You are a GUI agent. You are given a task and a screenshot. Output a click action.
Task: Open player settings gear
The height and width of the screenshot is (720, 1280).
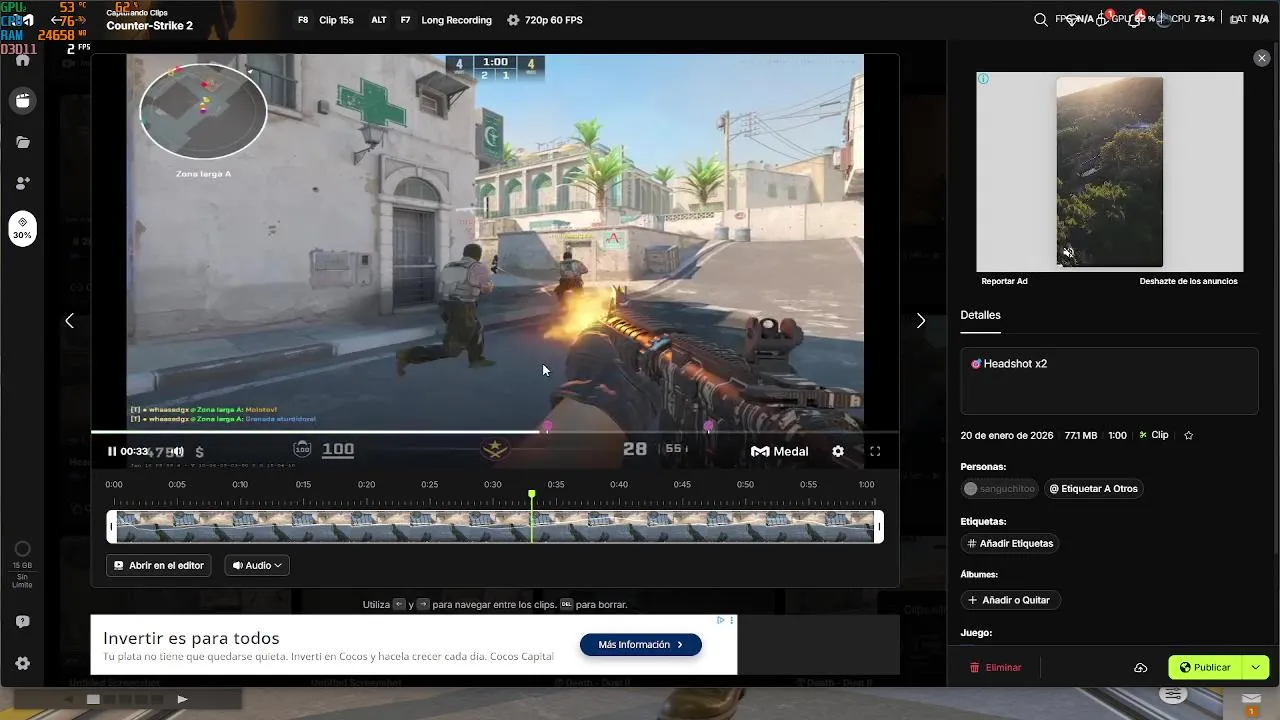(838, 452)
